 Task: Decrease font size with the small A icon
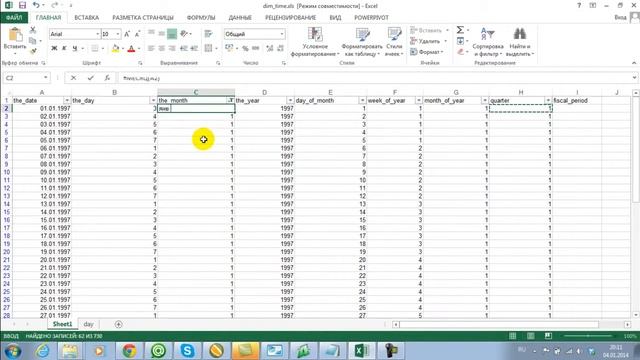click(x=137, y=34)
